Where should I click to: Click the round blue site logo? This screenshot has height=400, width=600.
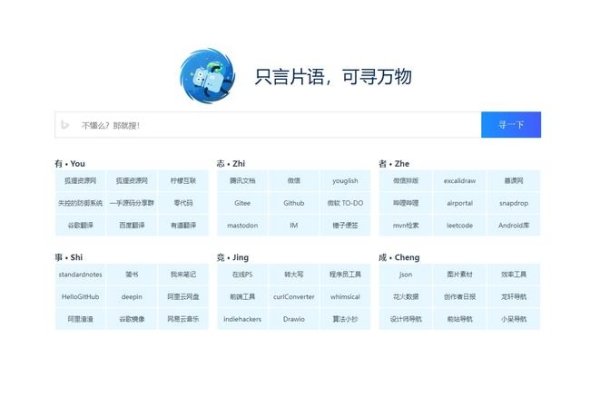(207, 76)
